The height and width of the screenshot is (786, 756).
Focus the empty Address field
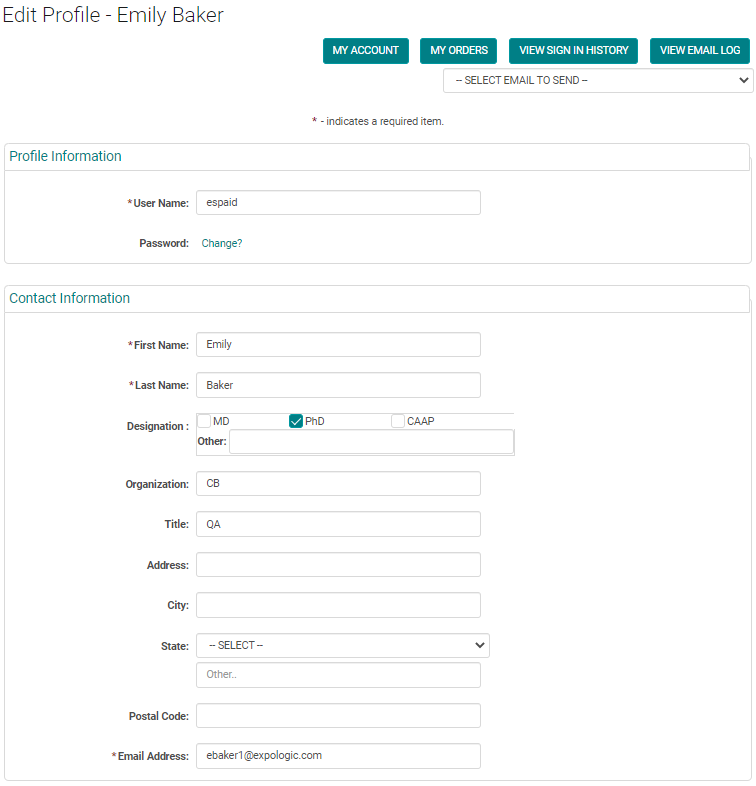(x=338, y=564)
